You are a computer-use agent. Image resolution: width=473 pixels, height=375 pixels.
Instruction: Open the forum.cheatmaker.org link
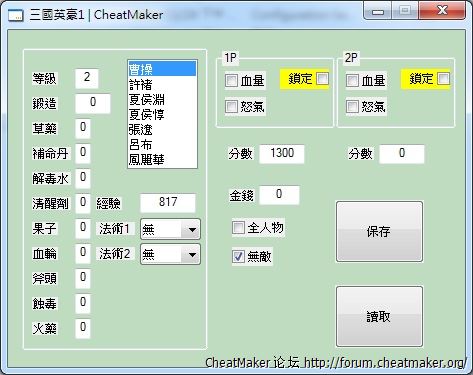(x=385, y=362)
